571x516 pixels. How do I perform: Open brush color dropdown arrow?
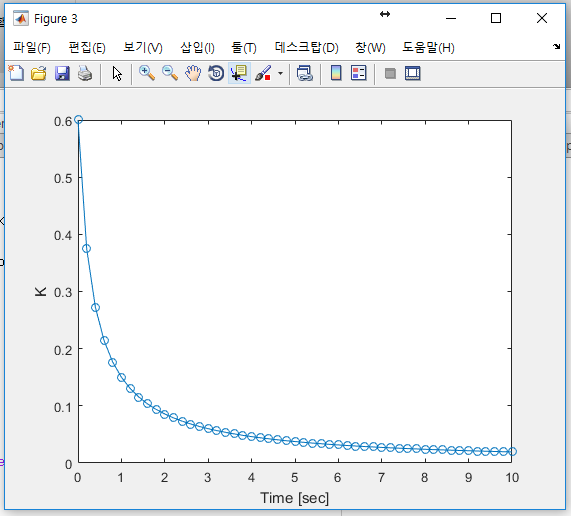(280, 73)
